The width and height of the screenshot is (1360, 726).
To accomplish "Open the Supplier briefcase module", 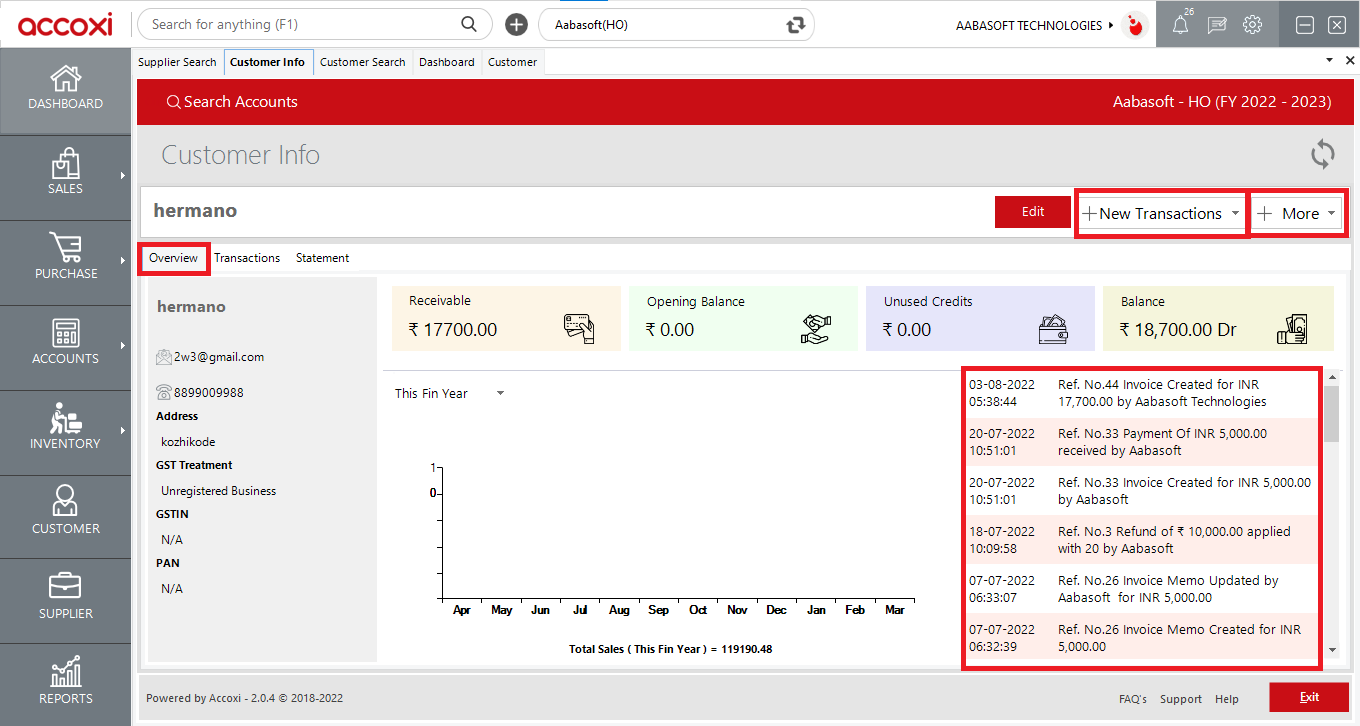I will (65, 597).
